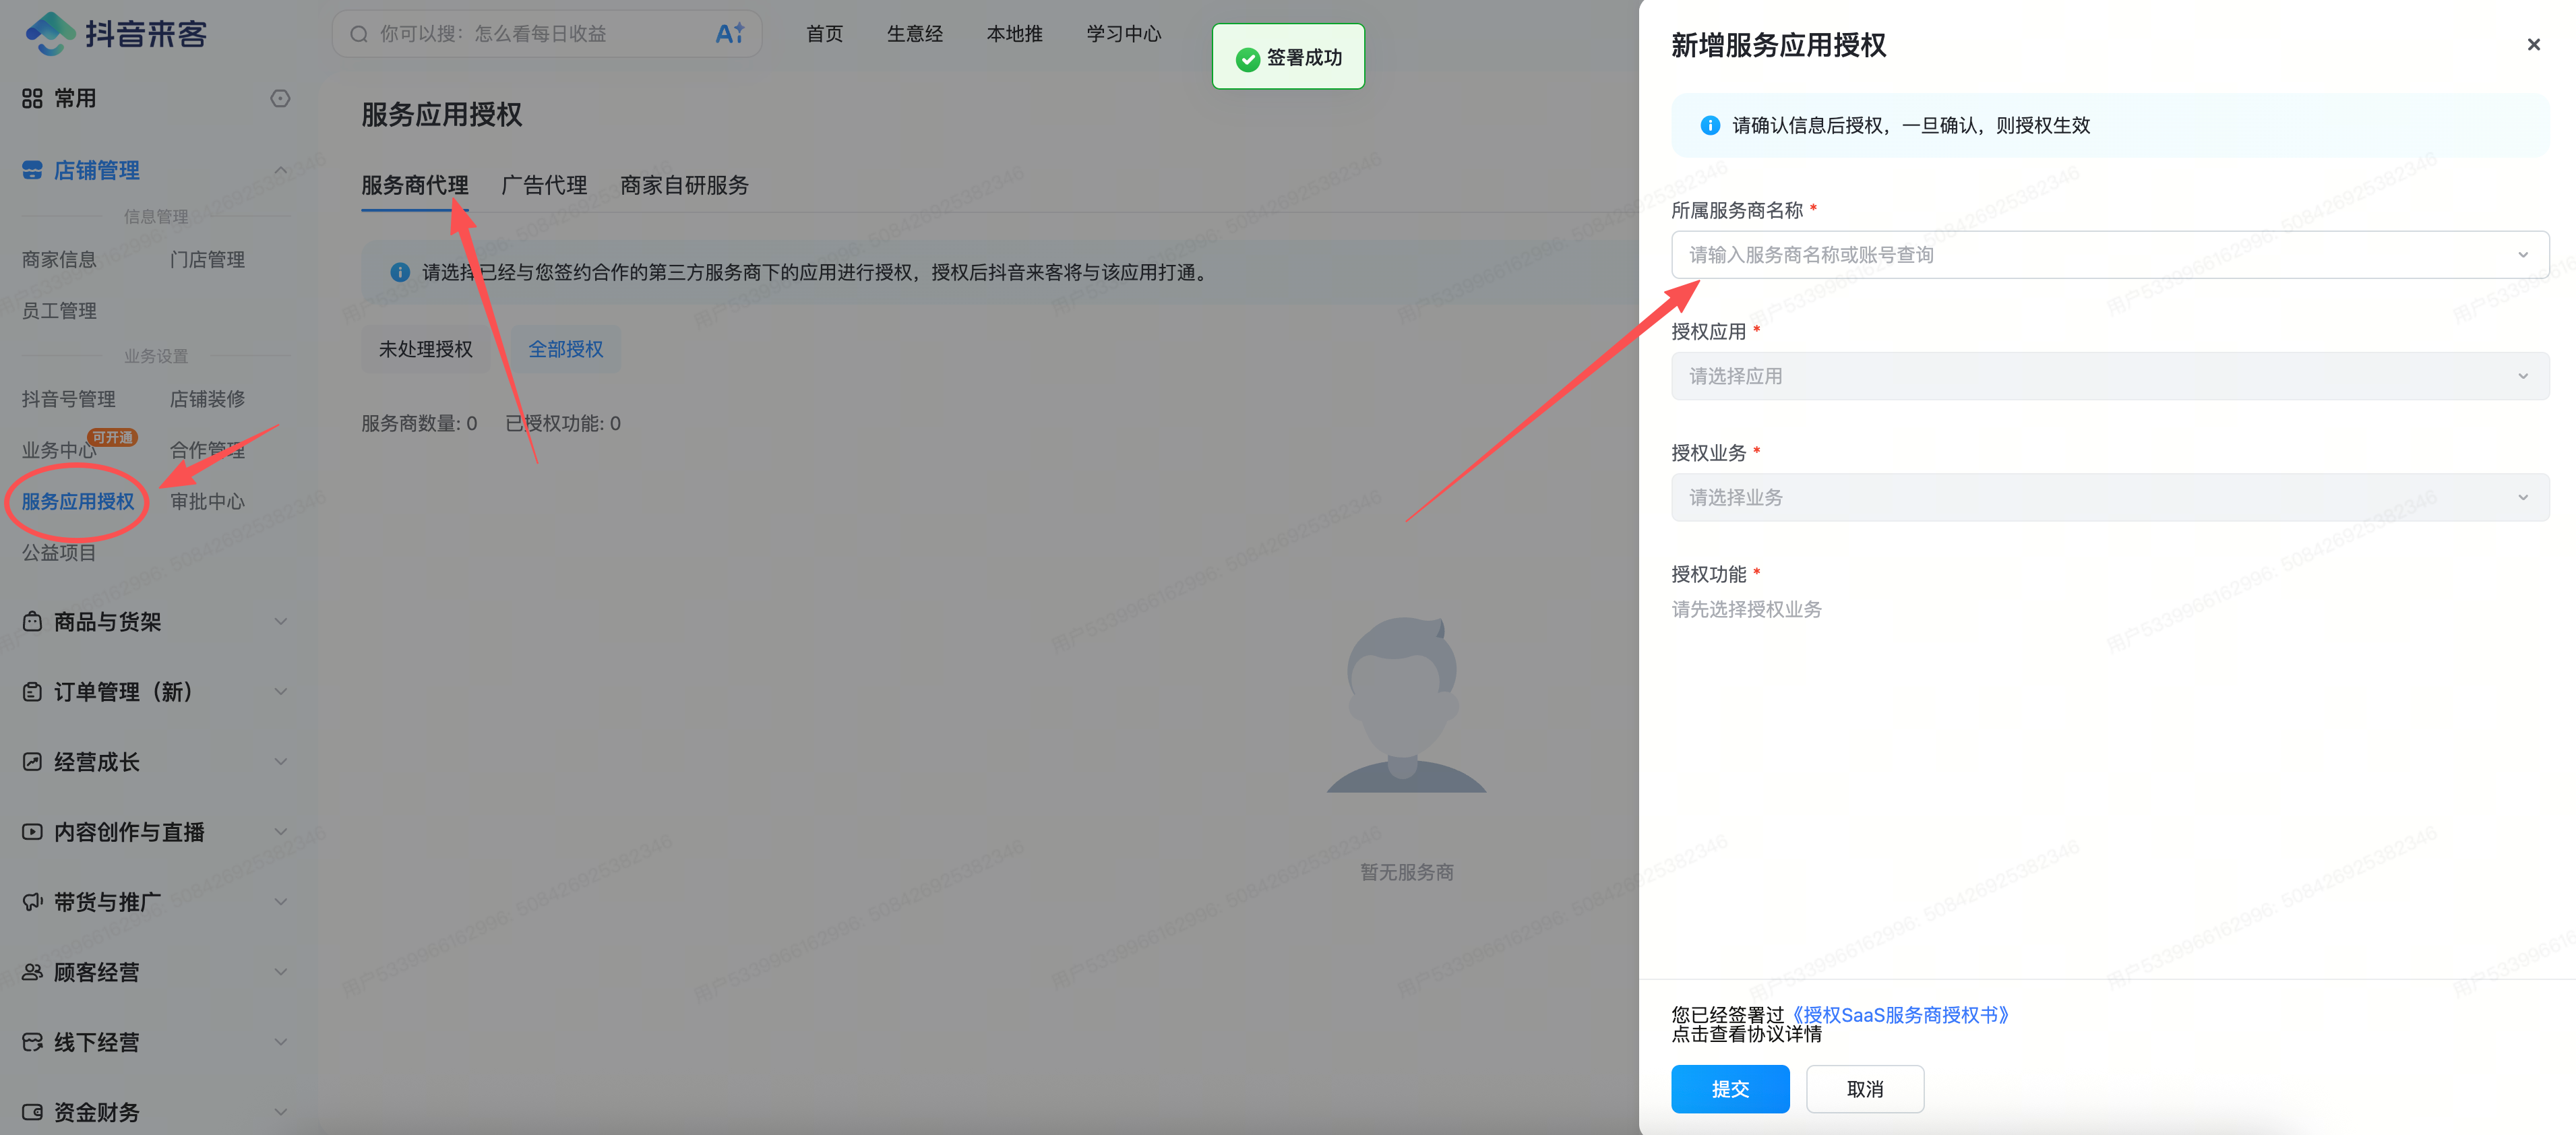Viewport: 2576px width, 1135px height.
Task: Click the 内容创作与直播 play icon
Action: pyautogui.click(x=32, y=832)
